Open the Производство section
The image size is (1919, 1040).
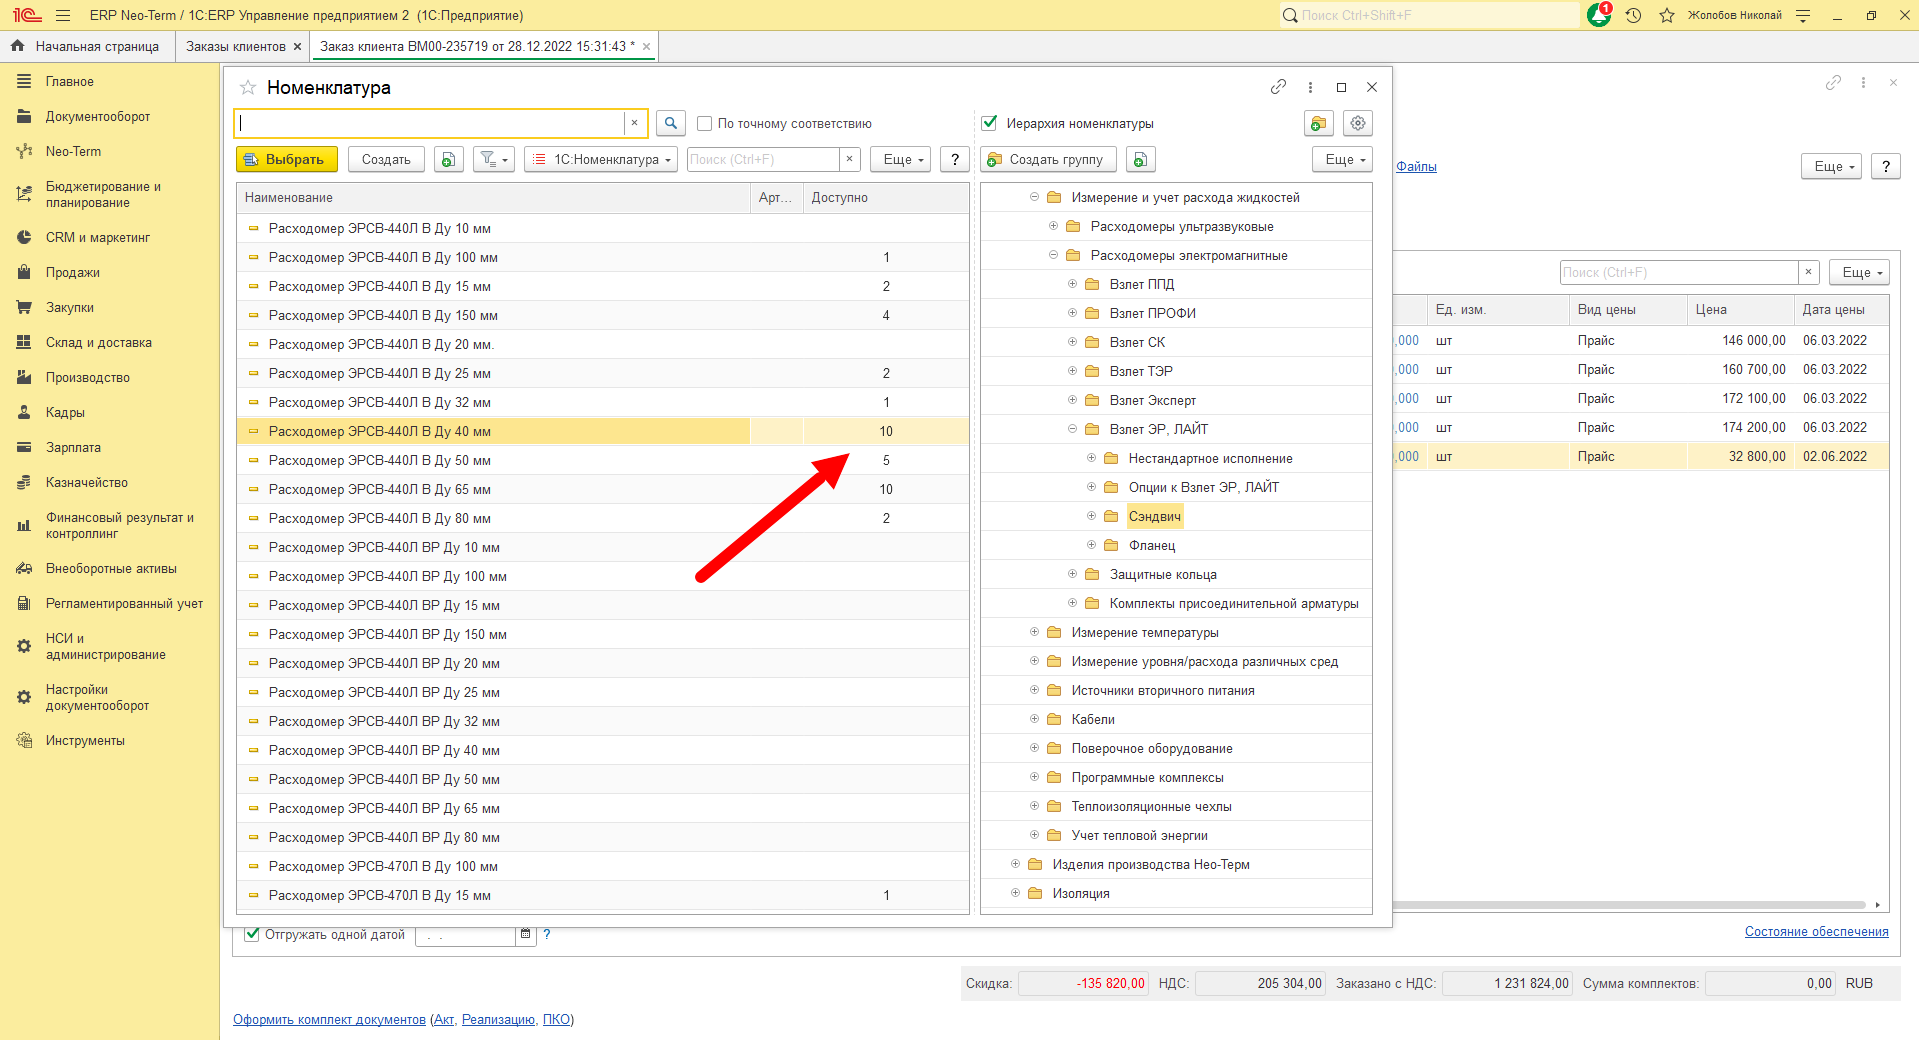[x=88, y=377]
